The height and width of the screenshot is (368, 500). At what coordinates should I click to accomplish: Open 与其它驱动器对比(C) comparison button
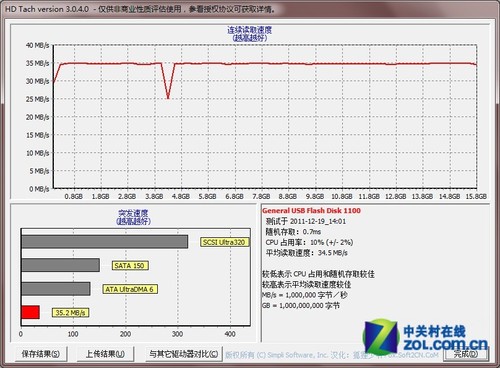(184, 354)
